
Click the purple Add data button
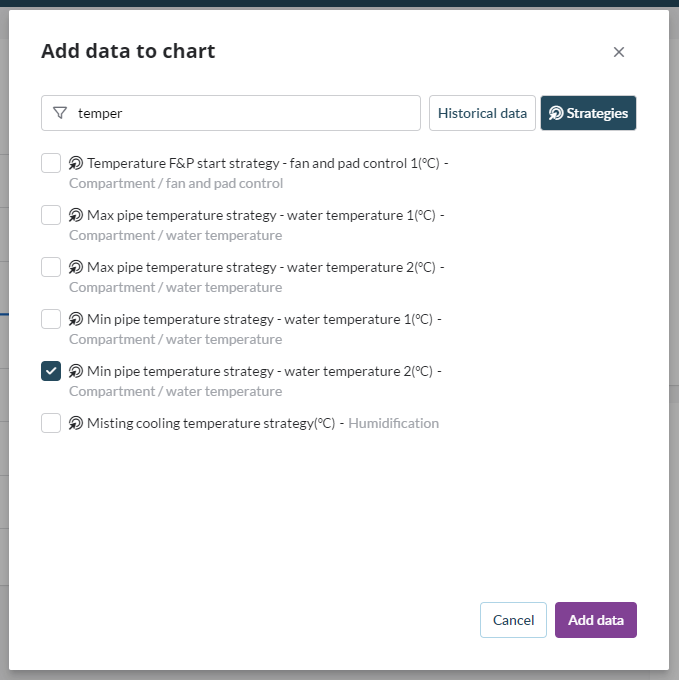595,620
